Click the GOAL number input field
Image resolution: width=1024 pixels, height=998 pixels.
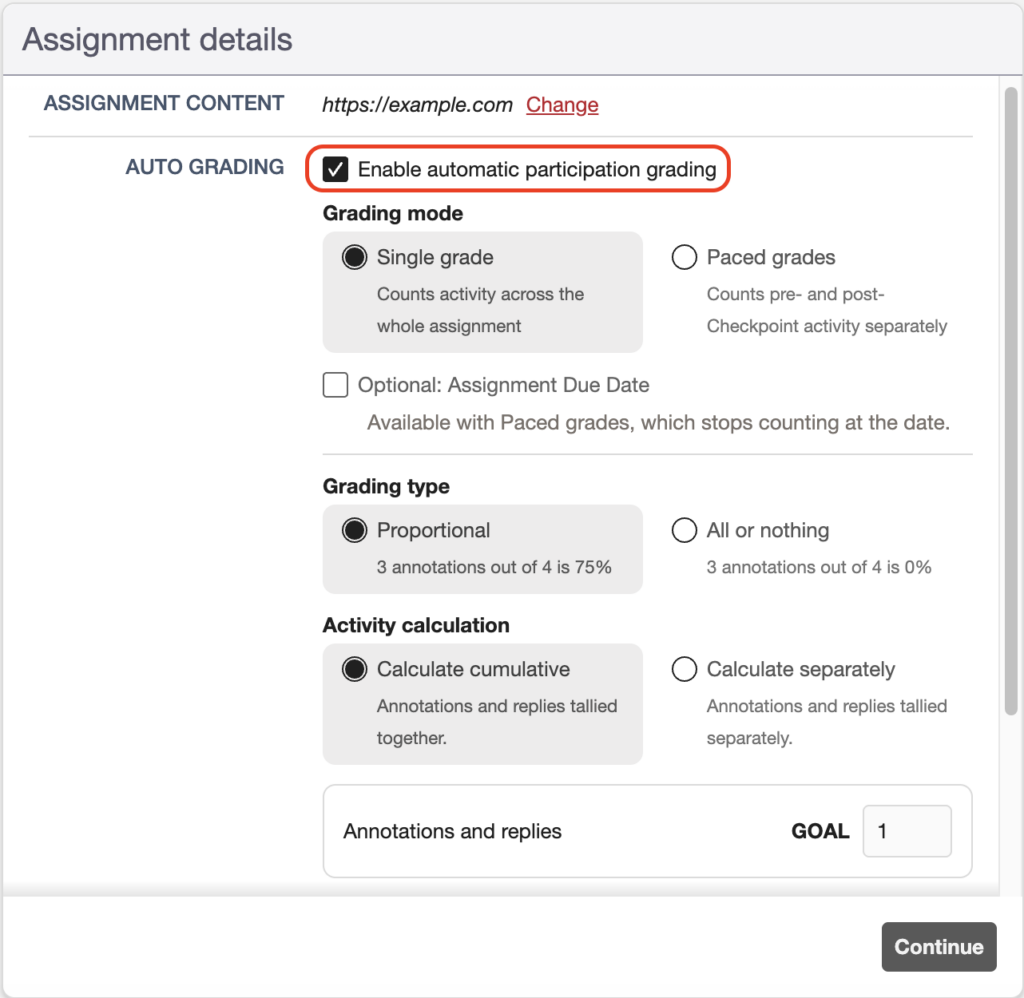click(x=906, y=831)
